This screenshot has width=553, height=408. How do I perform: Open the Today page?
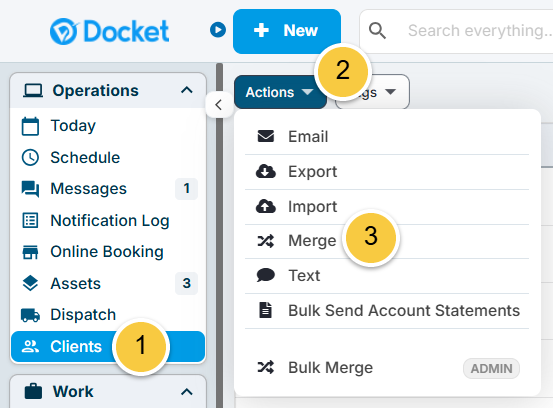[x=73, y=126]
